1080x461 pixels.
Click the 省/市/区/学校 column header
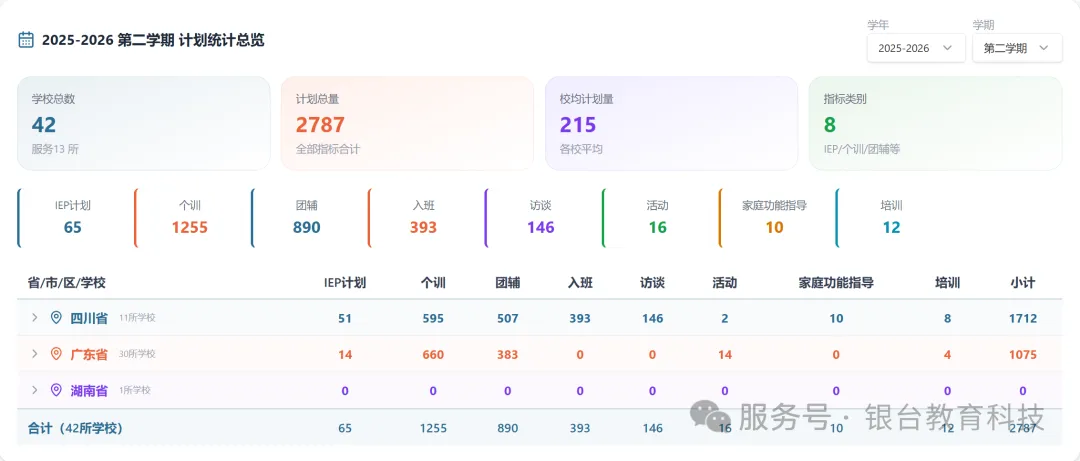[x=67, y=283]
